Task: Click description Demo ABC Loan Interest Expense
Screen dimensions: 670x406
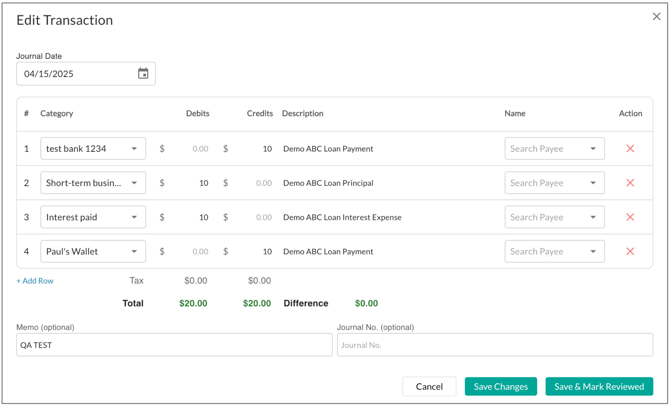Action: coord(342,217)
